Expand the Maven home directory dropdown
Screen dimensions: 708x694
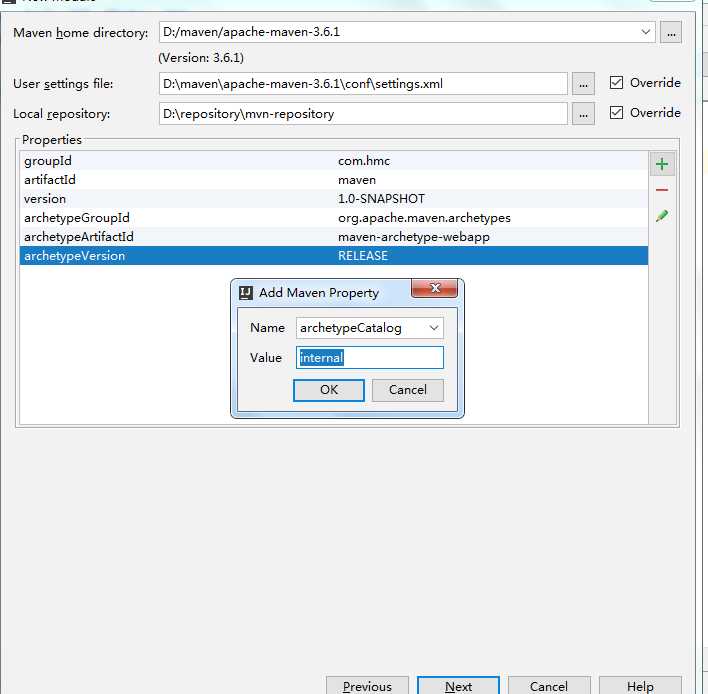[646, 32]
